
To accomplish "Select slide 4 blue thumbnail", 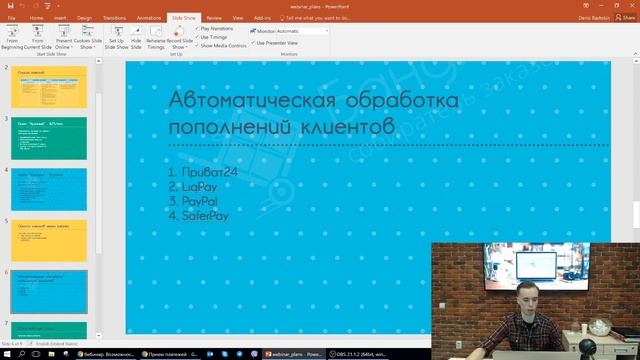I will (49, 189).
